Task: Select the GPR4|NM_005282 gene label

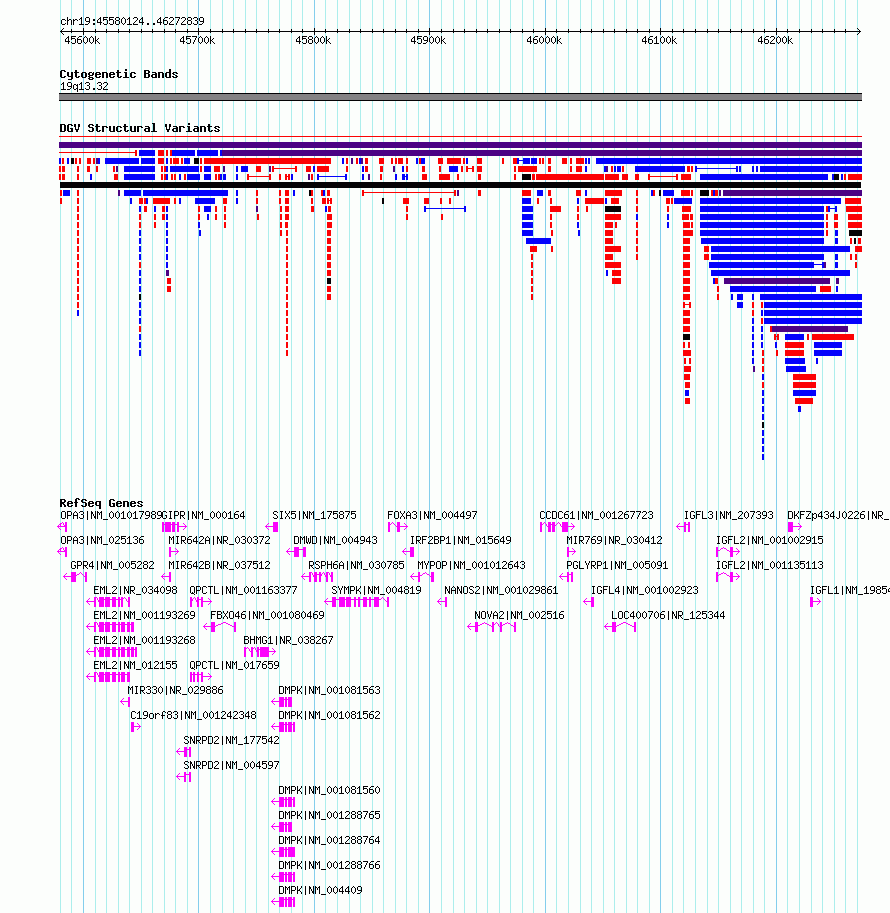Action: click(x=112, y=565)
